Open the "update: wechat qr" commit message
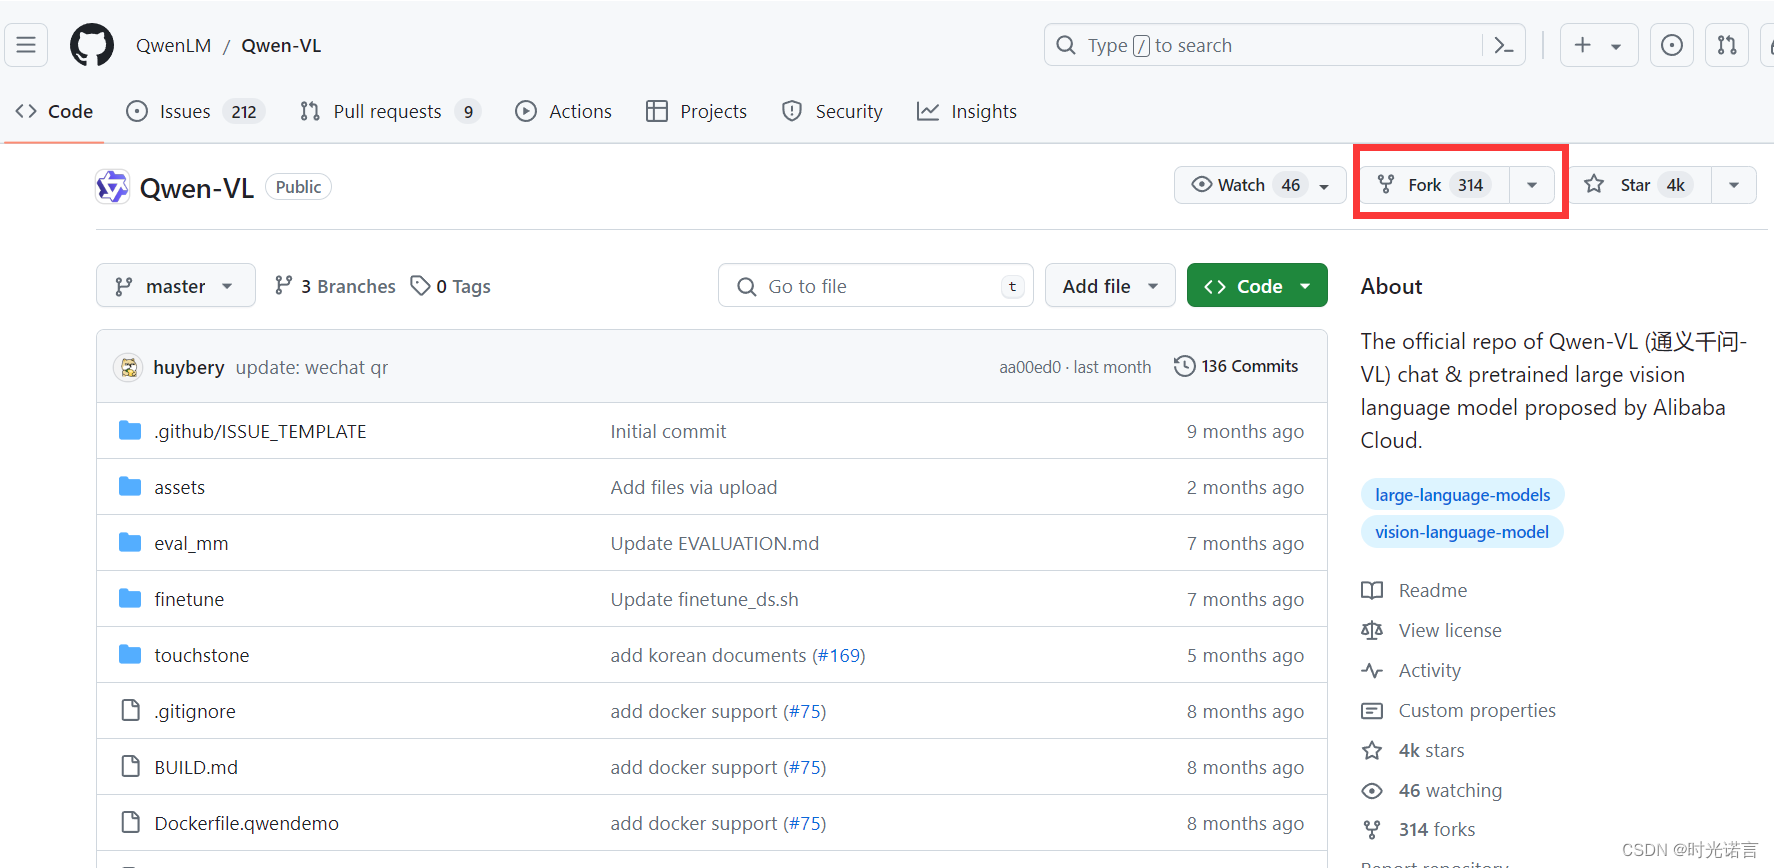1774x868 pixels. coord(312,367)
